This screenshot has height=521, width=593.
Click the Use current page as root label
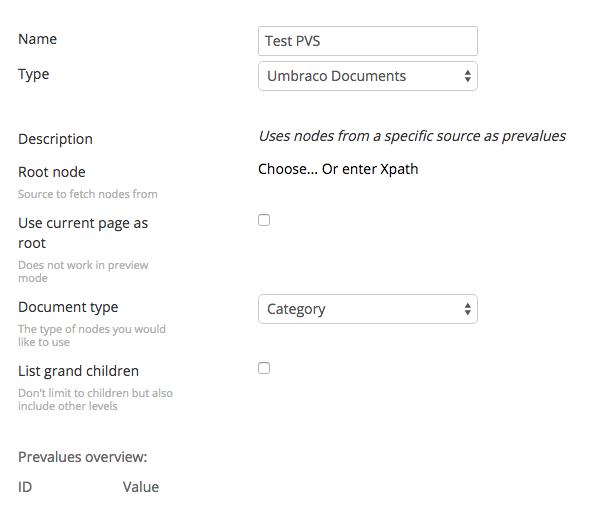point(83,233)
